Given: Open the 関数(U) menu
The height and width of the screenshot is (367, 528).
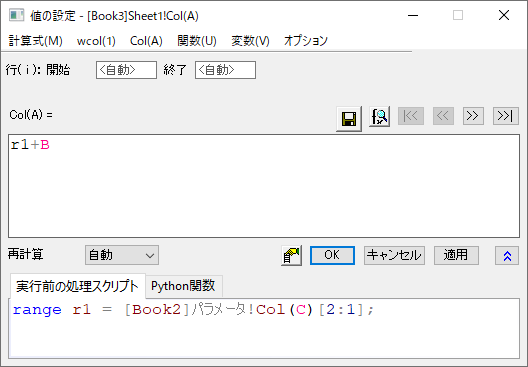Looking at the screenshot, I should (197, 41).
